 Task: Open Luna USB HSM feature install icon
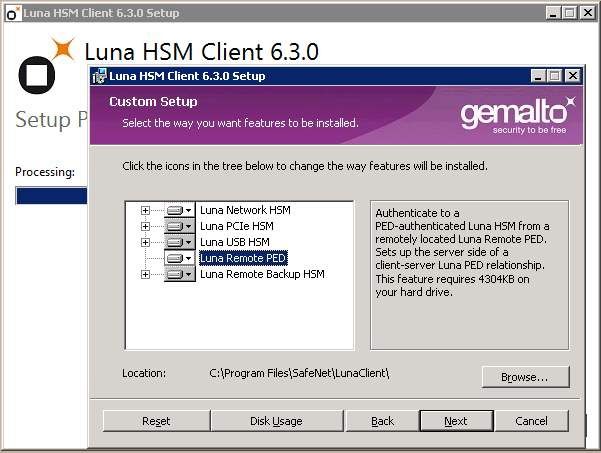tap(179, 242)
